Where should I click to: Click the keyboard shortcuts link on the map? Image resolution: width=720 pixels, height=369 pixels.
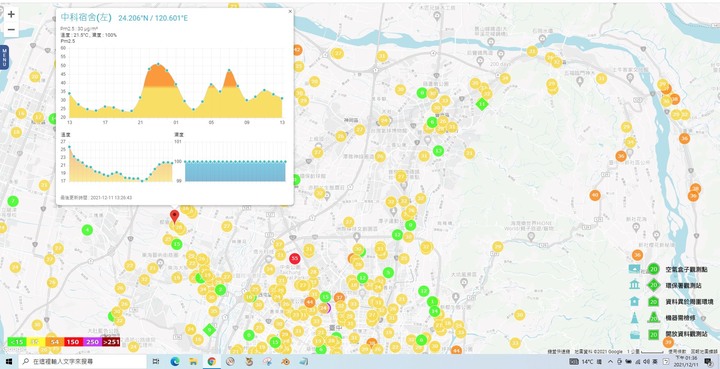(x=560, y=351)
